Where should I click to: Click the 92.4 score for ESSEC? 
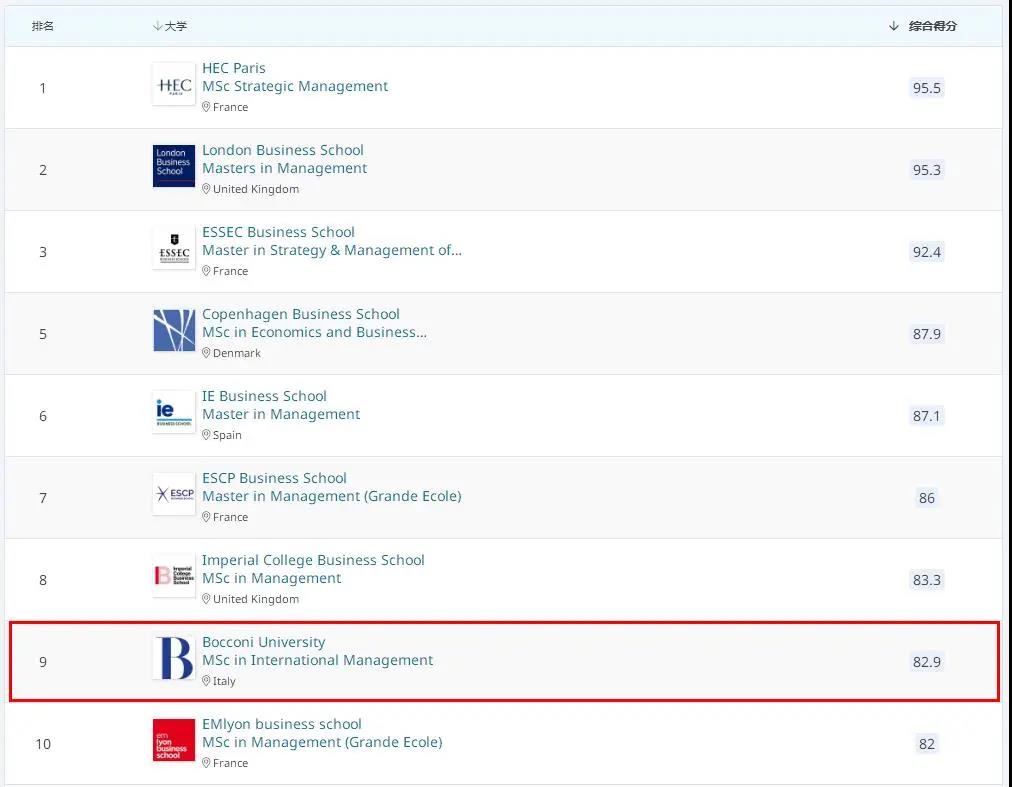pos(926,252)
